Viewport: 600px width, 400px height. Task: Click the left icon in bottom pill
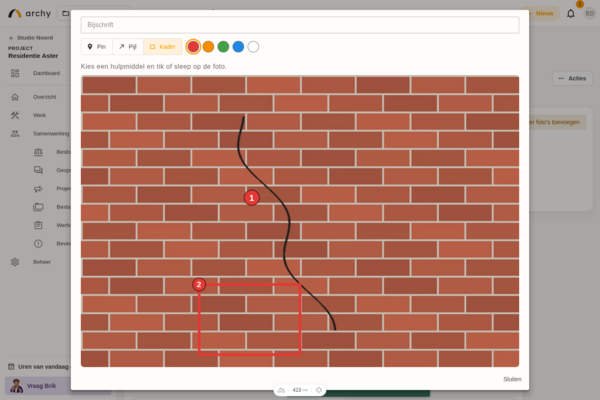click(x=281, y=390)
